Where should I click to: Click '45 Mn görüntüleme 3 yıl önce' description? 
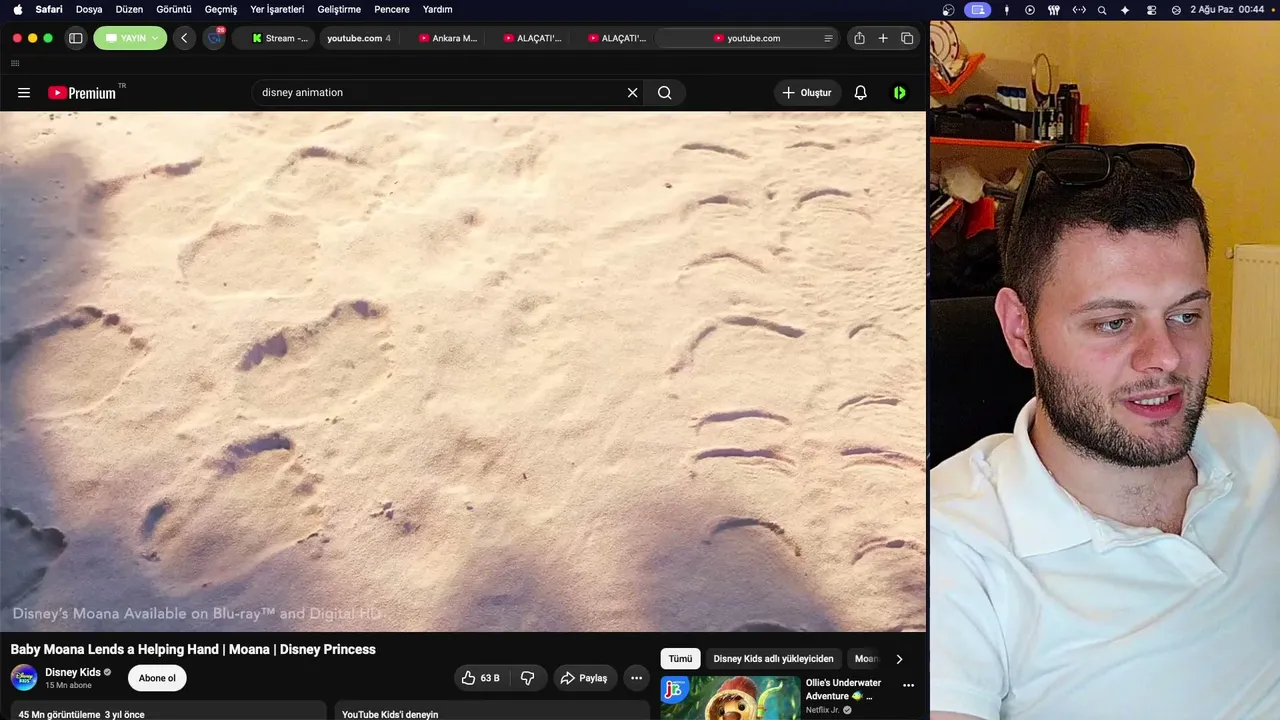(x=82, y=714)
